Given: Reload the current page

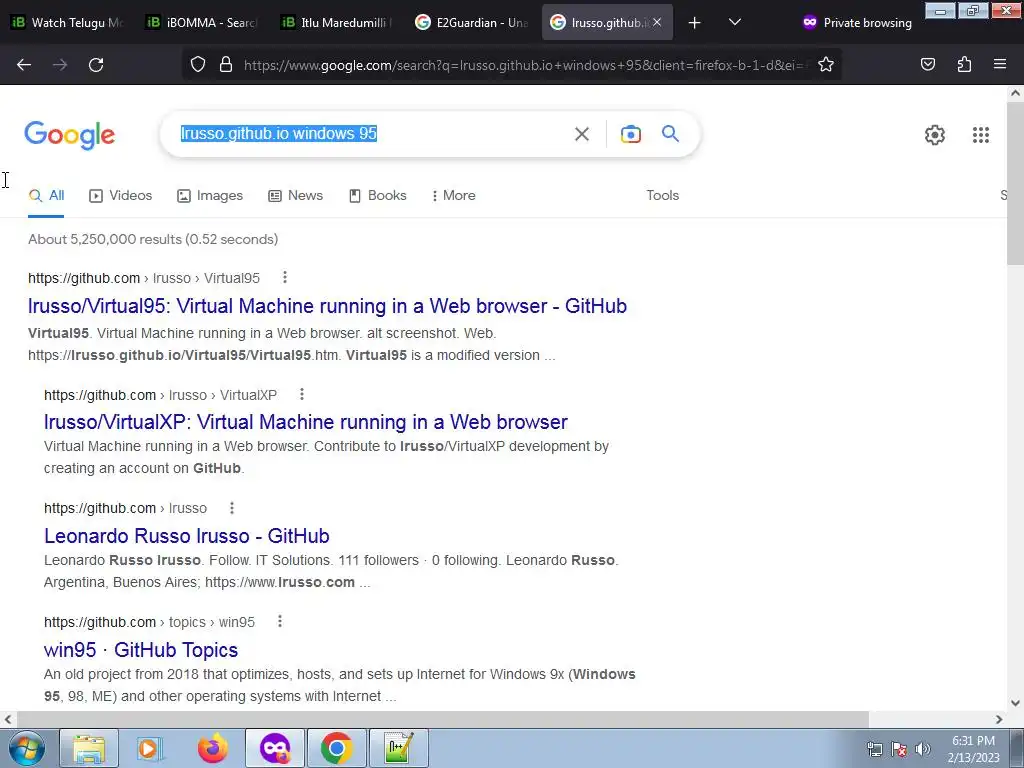Looking at the screenshot, I should pos(96,65).
